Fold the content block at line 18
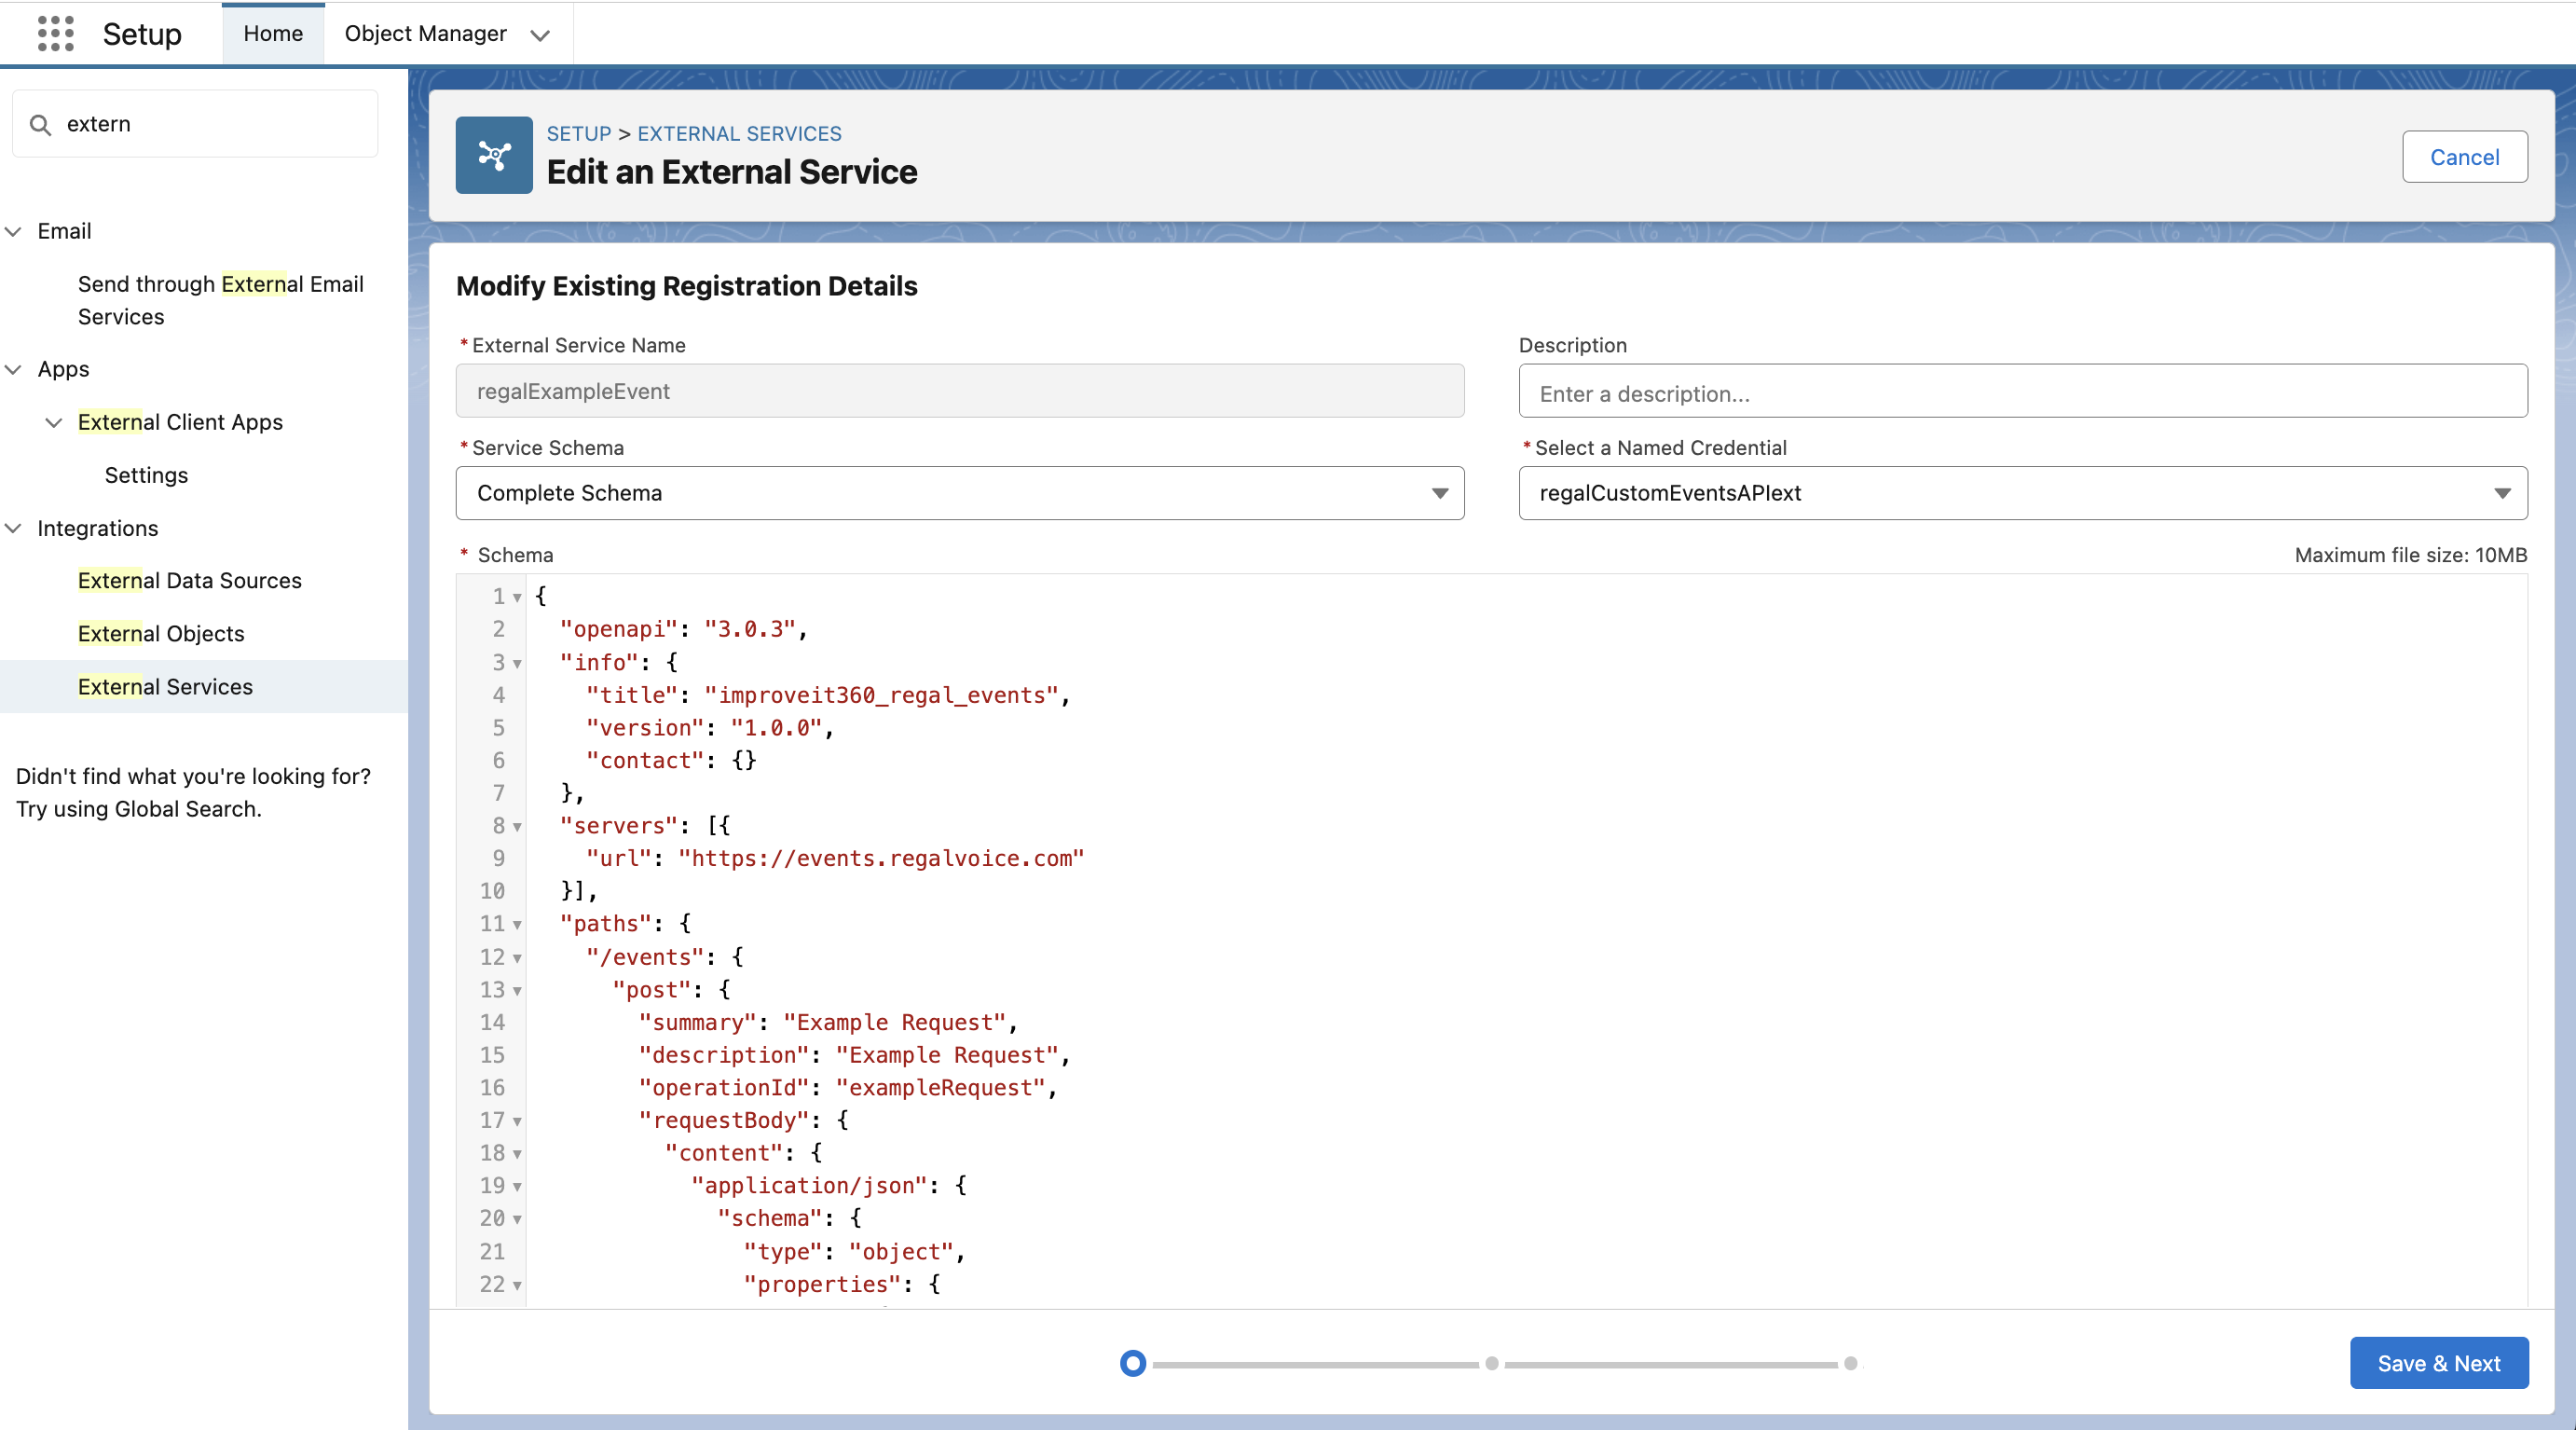 pyautogui.click(x=517, y=1154)
